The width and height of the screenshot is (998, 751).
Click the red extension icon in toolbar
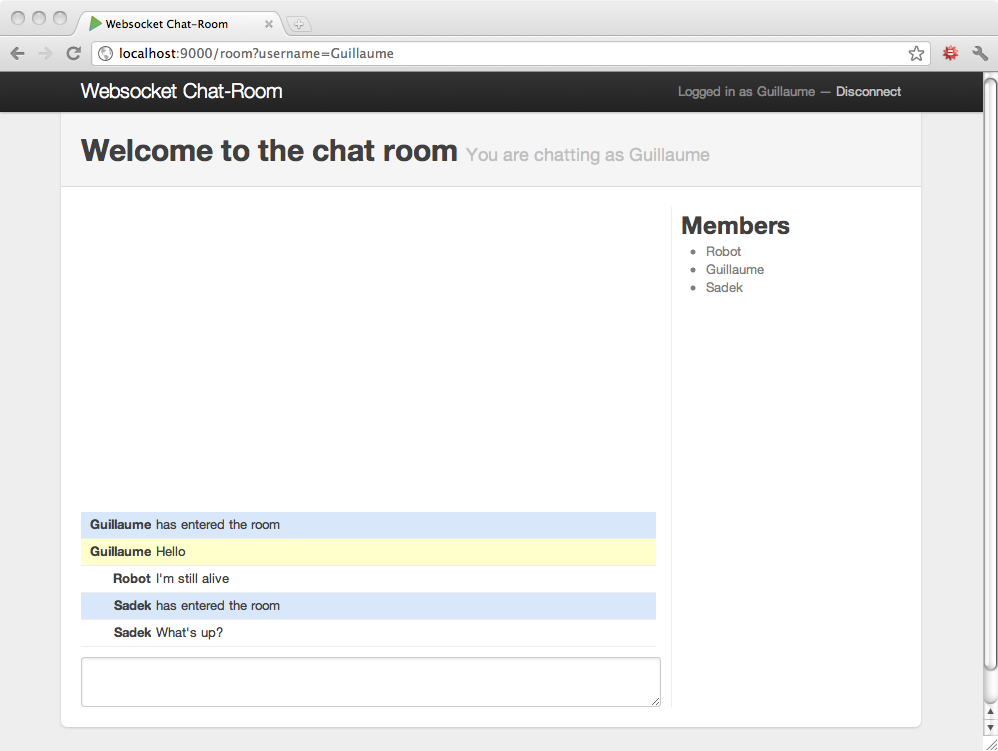pos(950,54)
